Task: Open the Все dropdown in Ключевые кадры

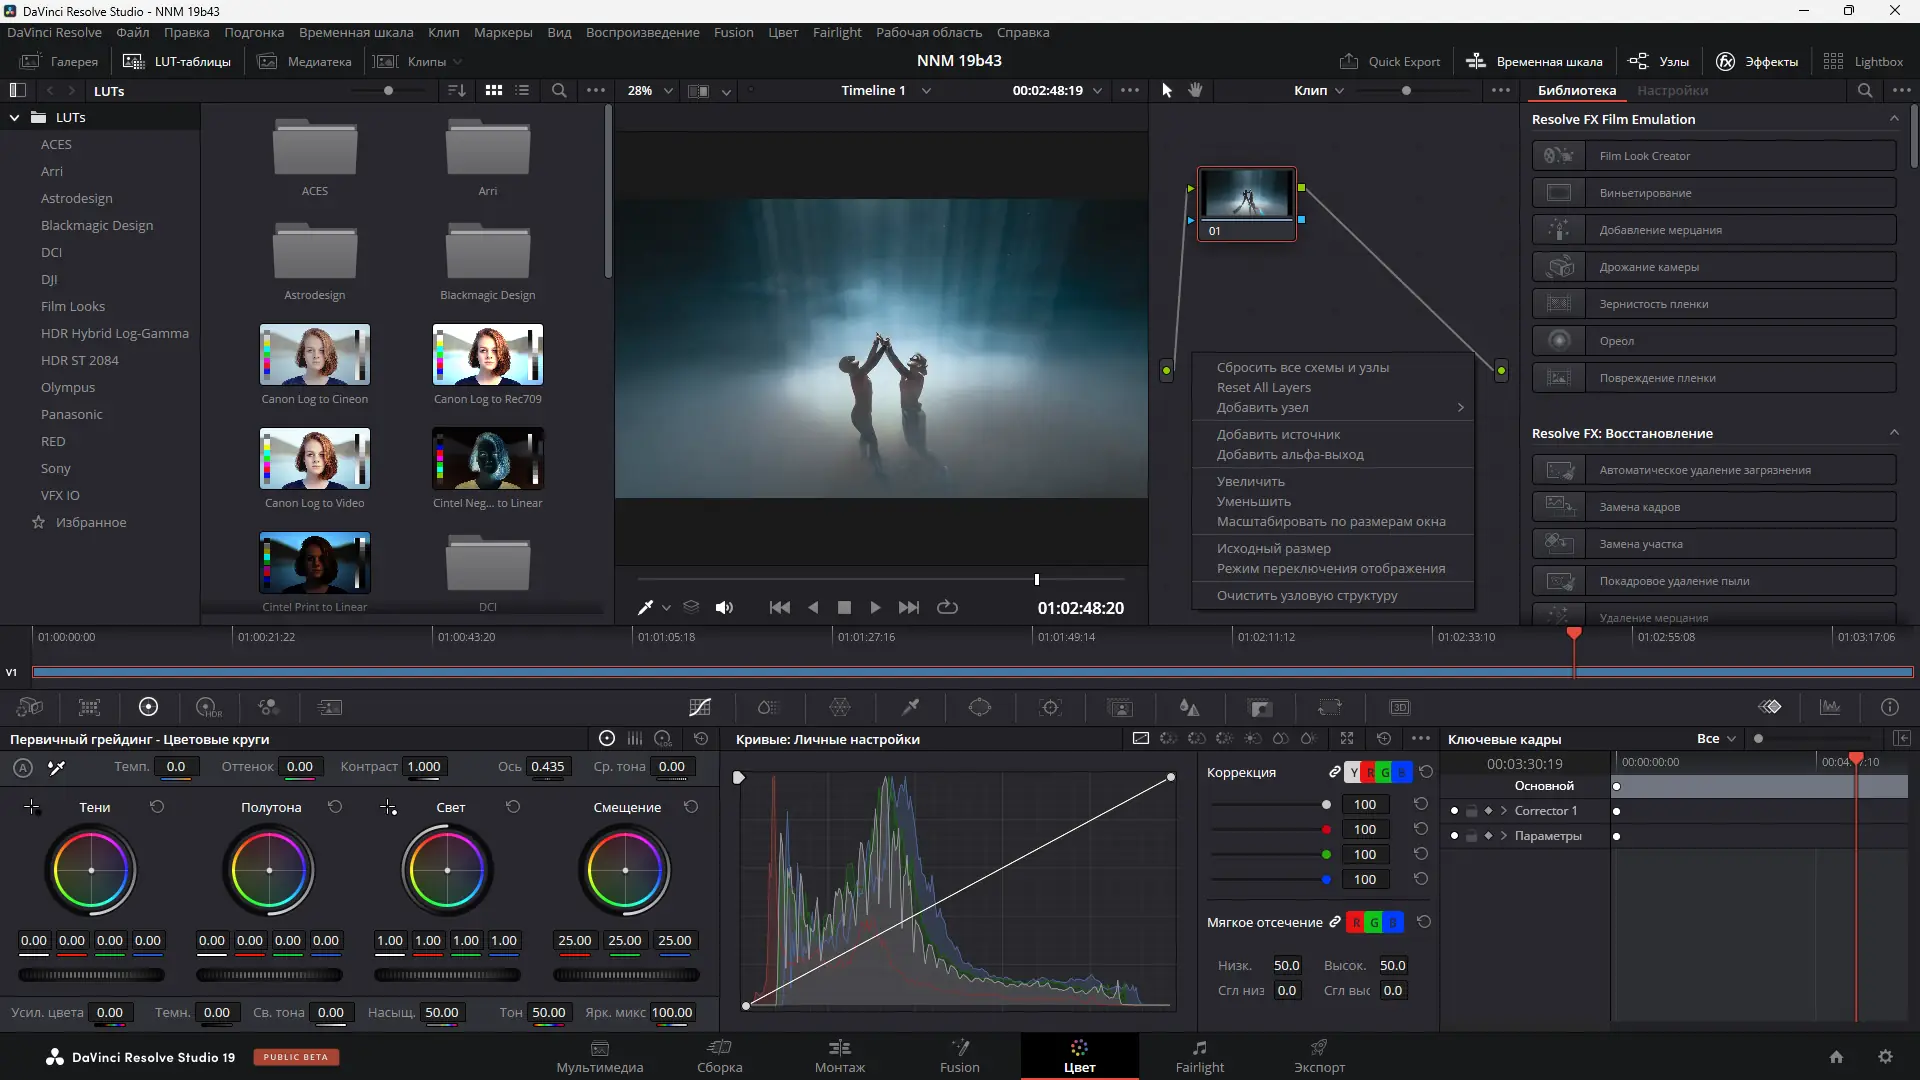Action: [x=1714, y=739]
